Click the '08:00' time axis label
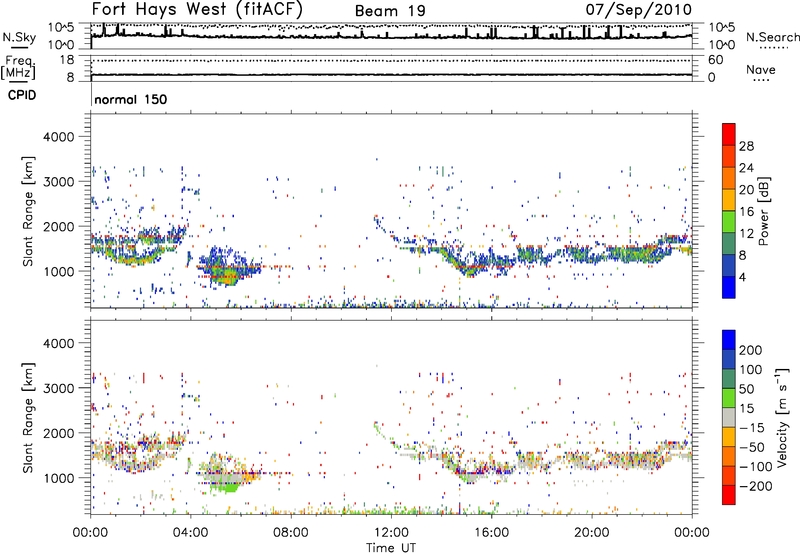Screen dimensions: 800x554 291,533
